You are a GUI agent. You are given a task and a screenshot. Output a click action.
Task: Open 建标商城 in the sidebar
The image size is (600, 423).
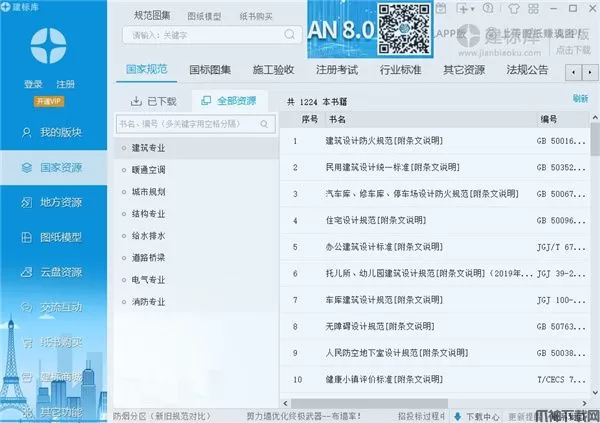(x=53, y=377)
